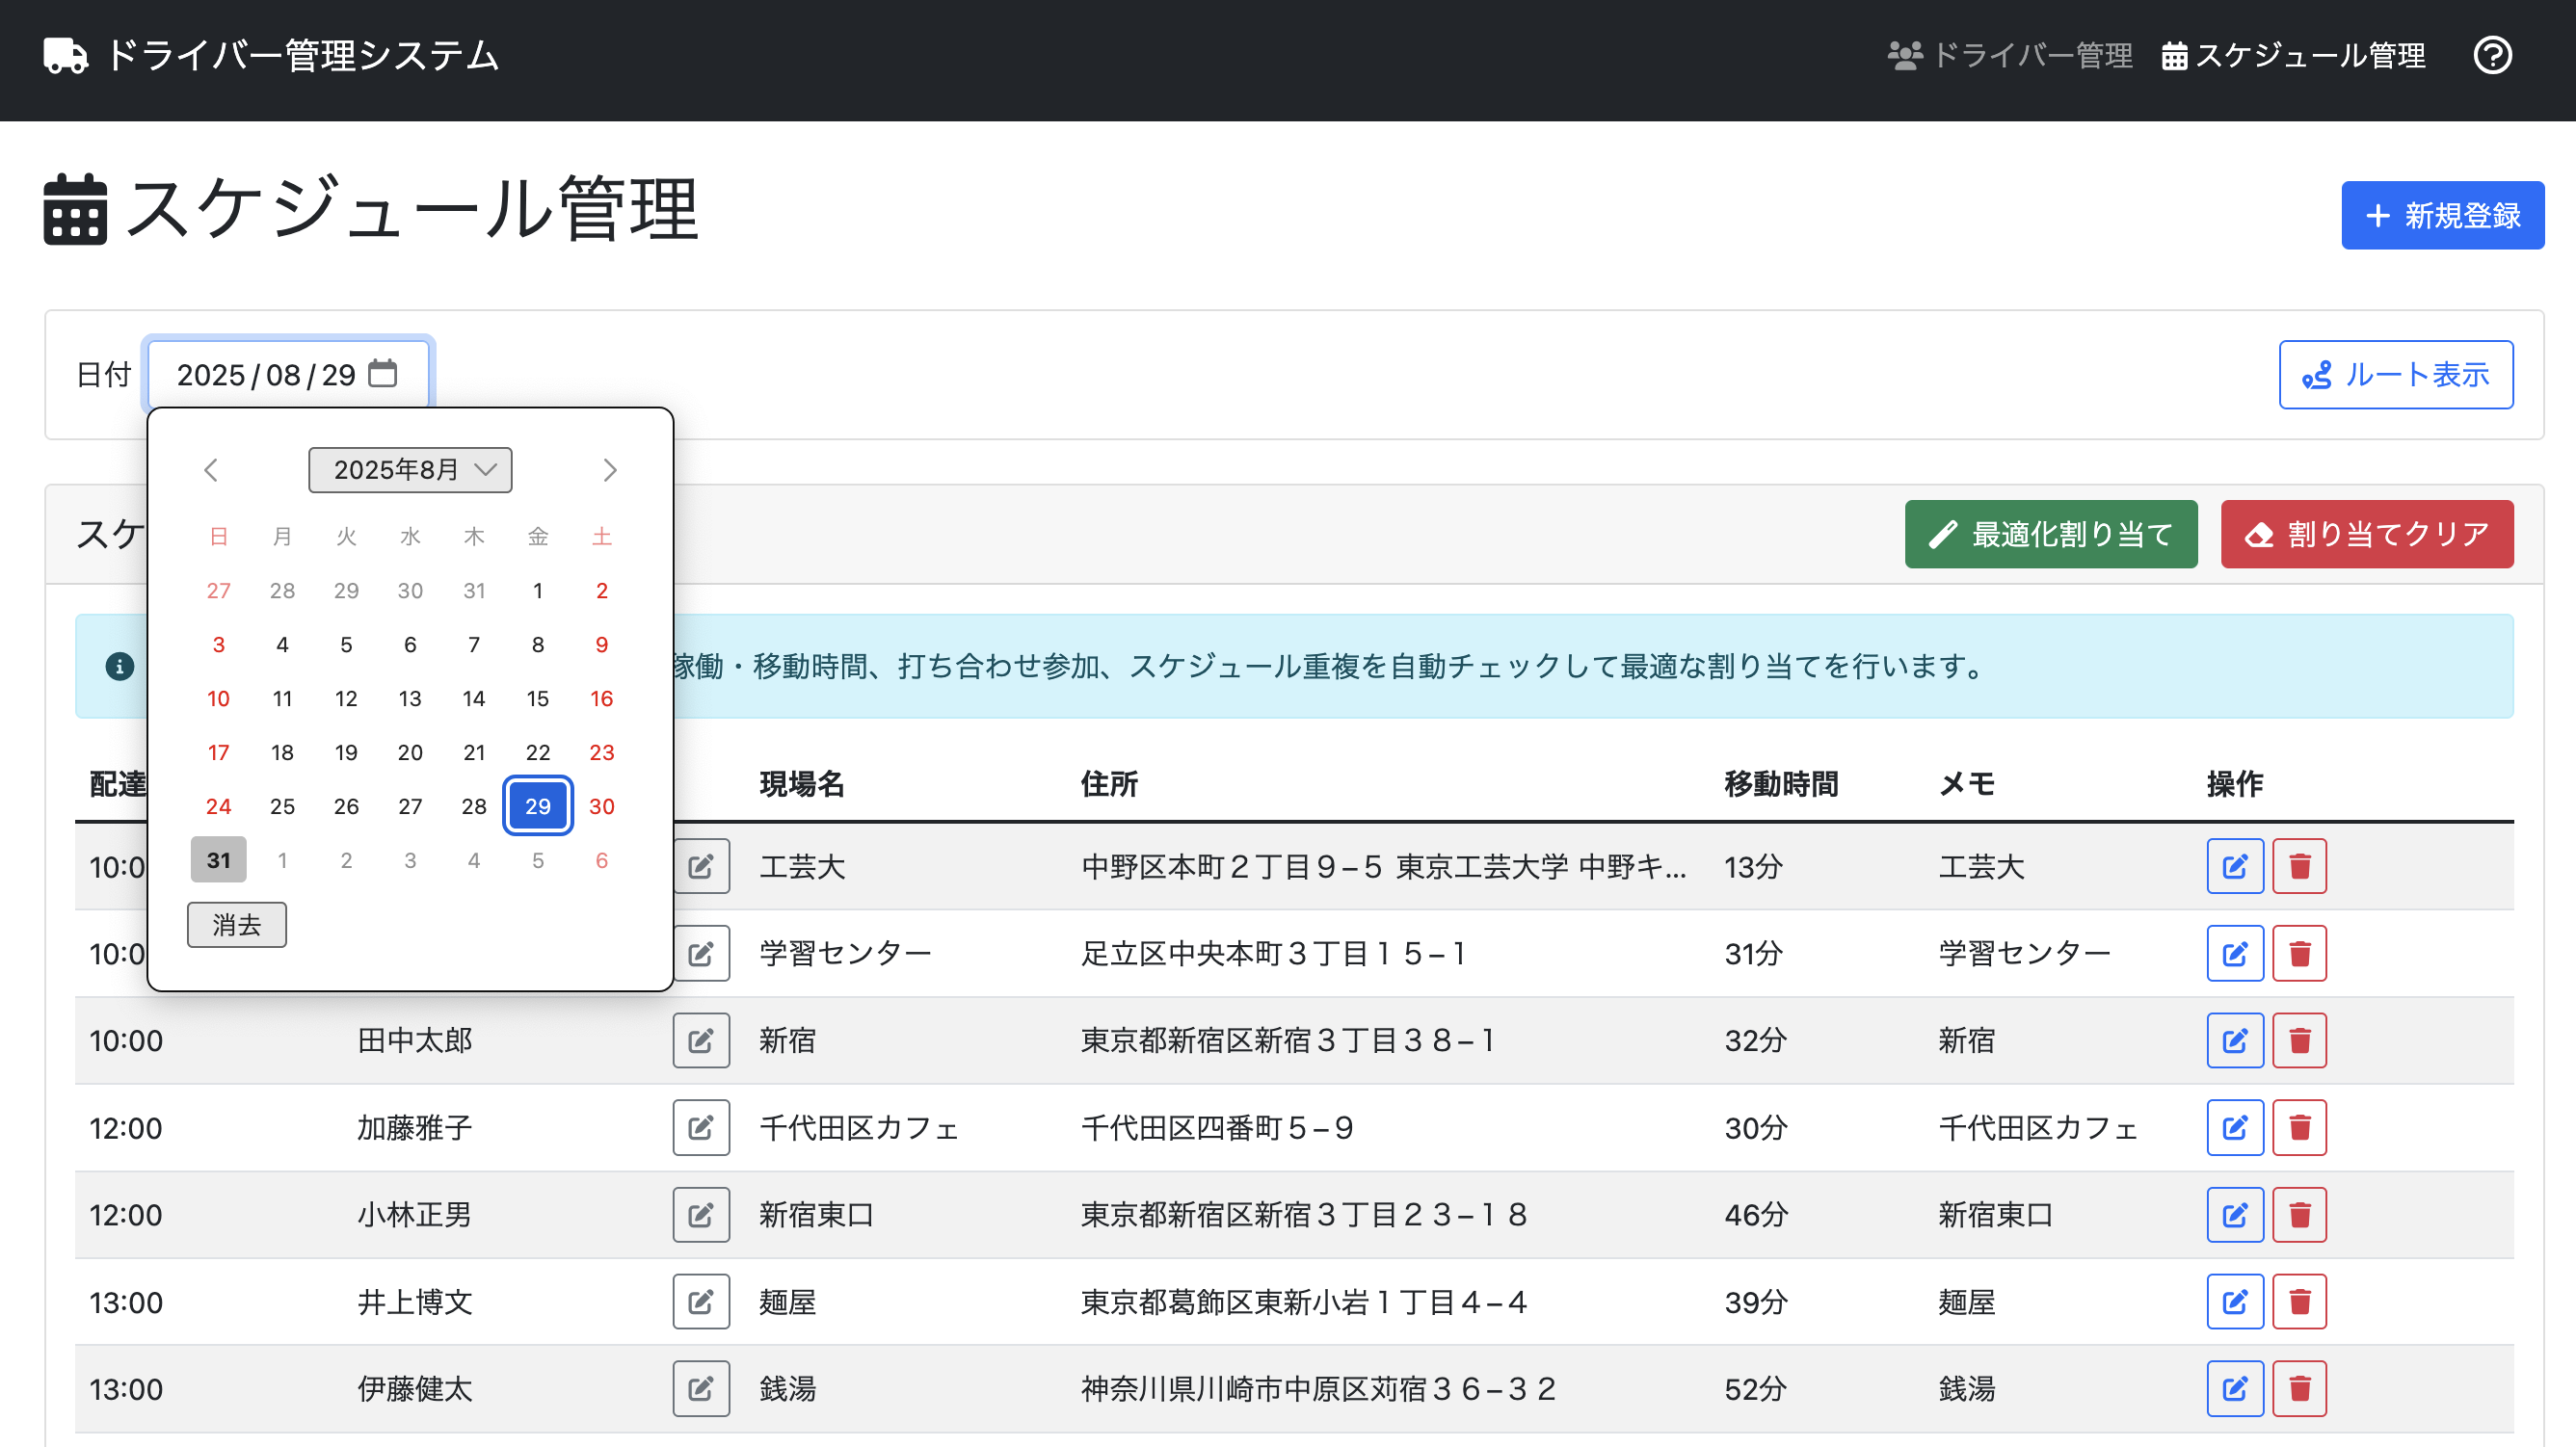
Task: Go to the previous month with the left chevron
Action: 211,469
